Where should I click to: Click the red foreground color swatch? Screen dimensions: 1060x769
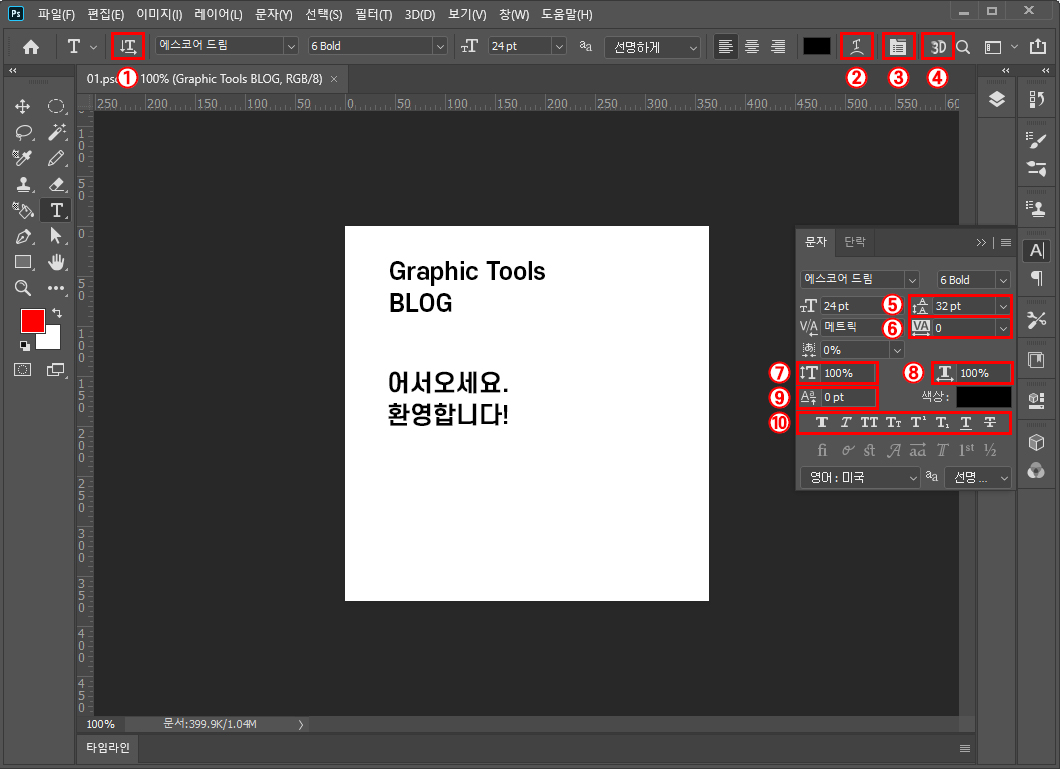[32, 322]
